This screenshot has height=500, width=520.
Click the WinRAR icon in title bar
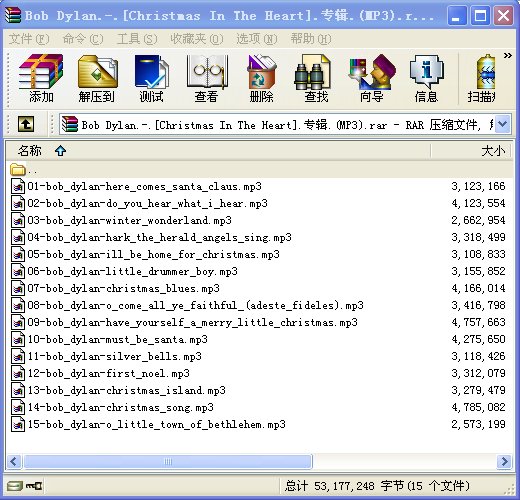(x=13, y=15)
